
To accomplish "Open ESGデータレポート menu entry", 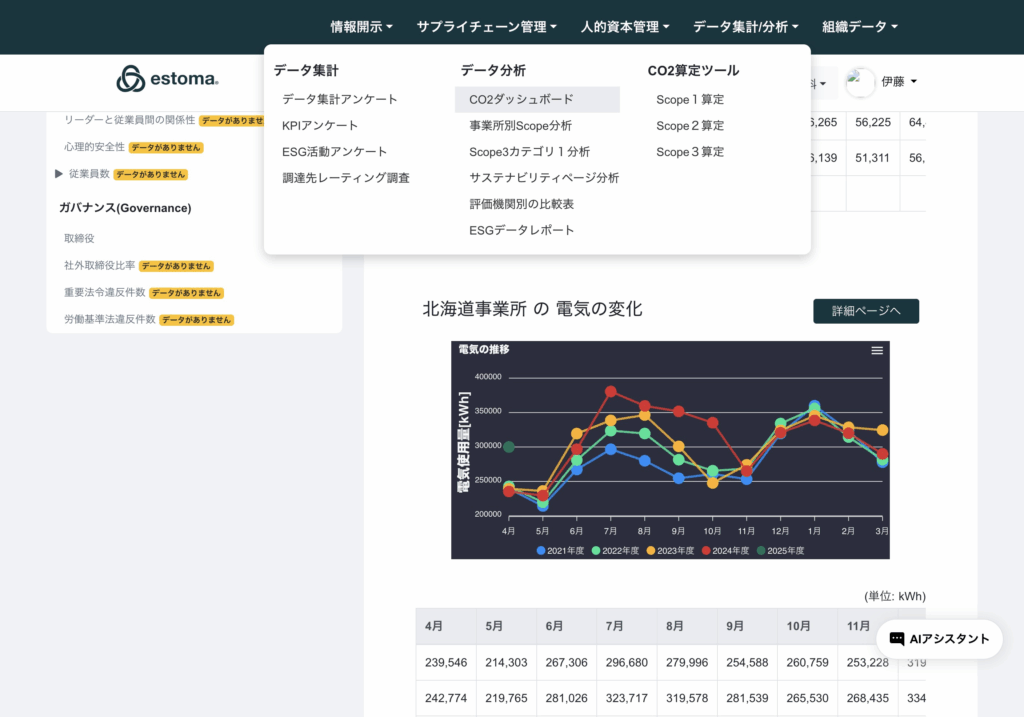I will point(522,230).
